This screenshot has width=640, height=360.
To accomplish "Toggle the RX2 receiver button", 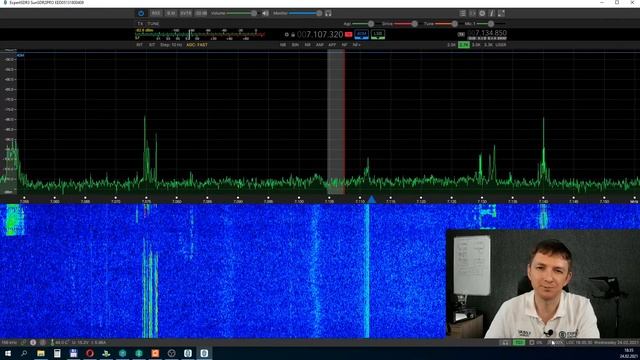I will [156, 13].
